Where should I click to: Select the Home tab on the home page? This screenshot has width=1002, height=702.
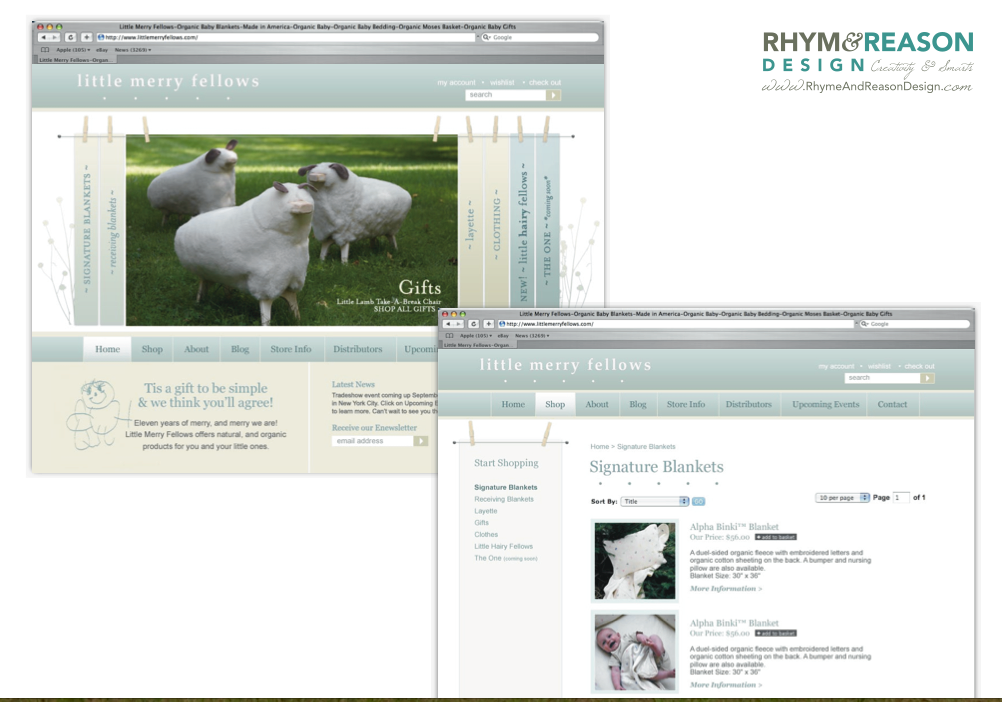(x=107, y=349)
